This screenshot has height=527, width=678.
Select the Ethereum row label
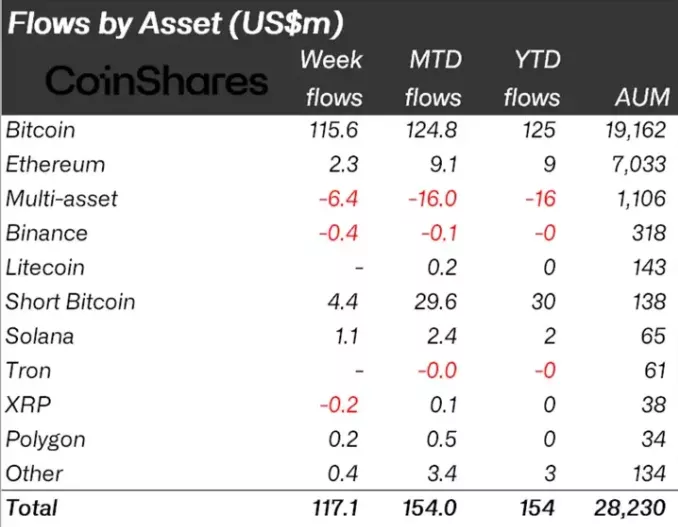coord(55,164)
